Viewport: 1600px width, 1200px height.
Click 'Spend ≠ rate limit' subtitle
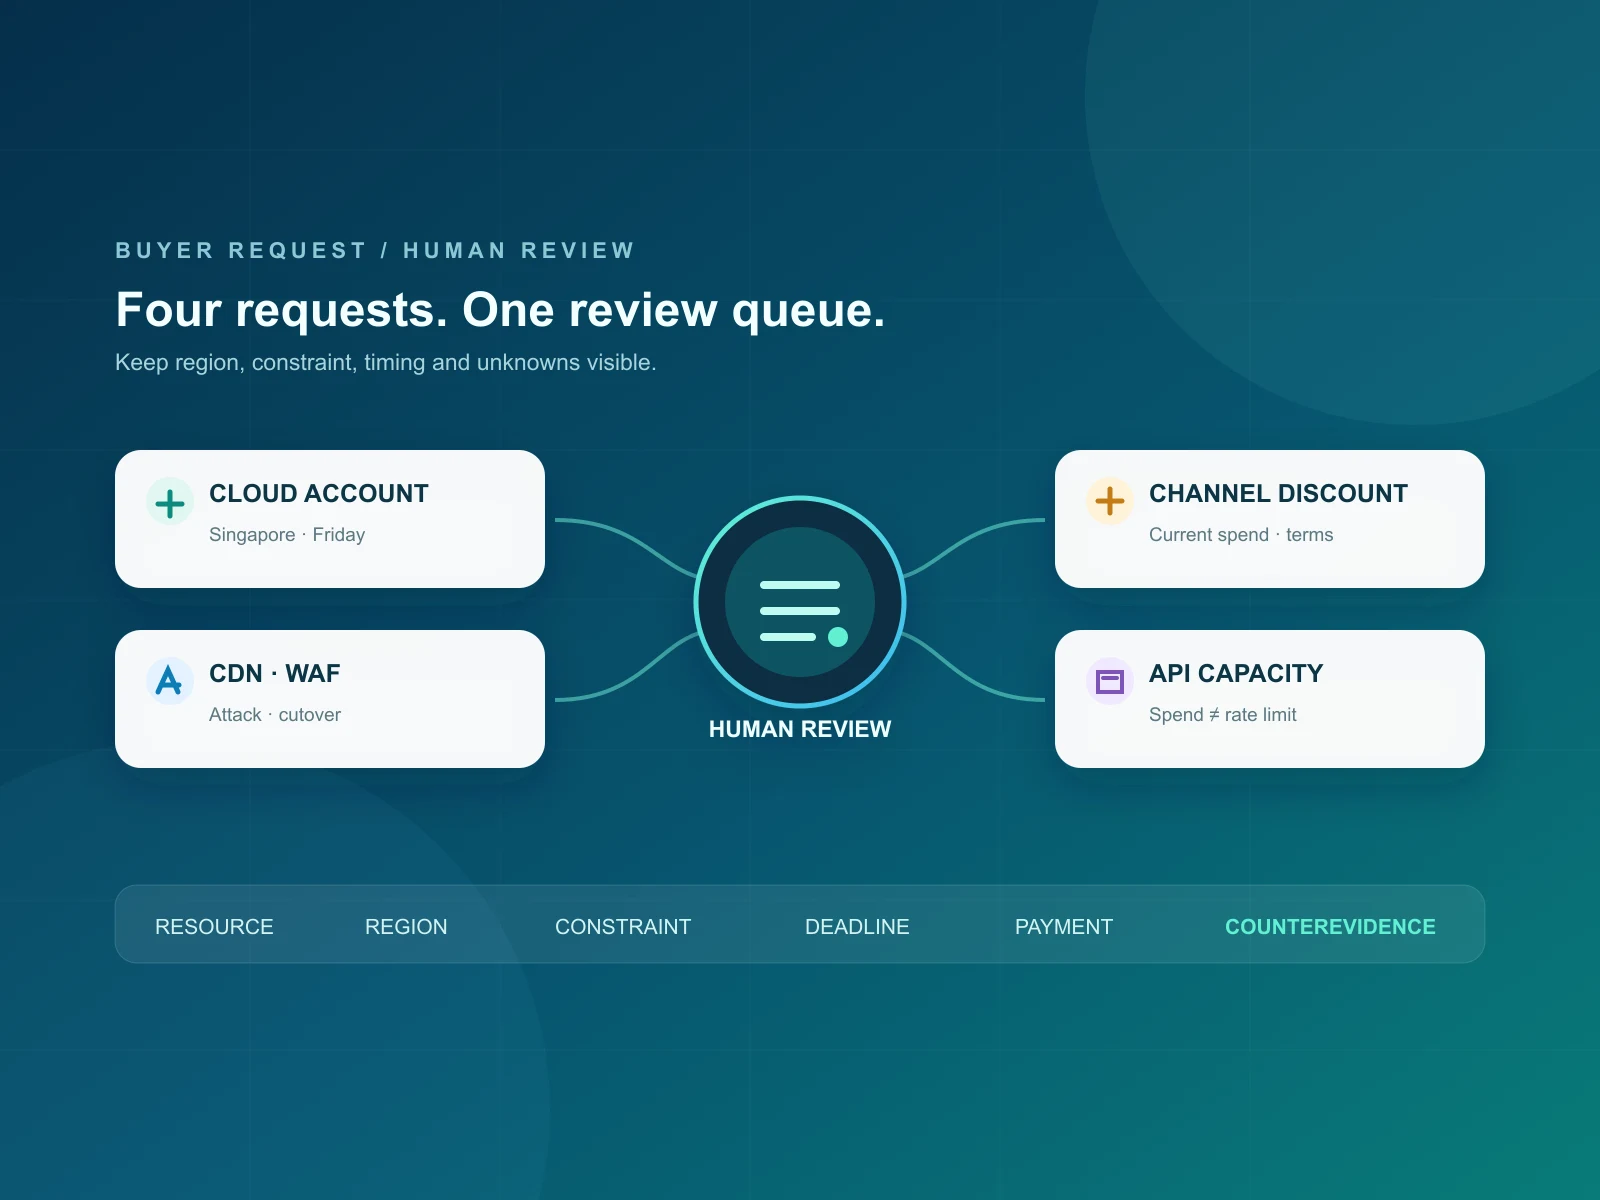click(1223, 715)
